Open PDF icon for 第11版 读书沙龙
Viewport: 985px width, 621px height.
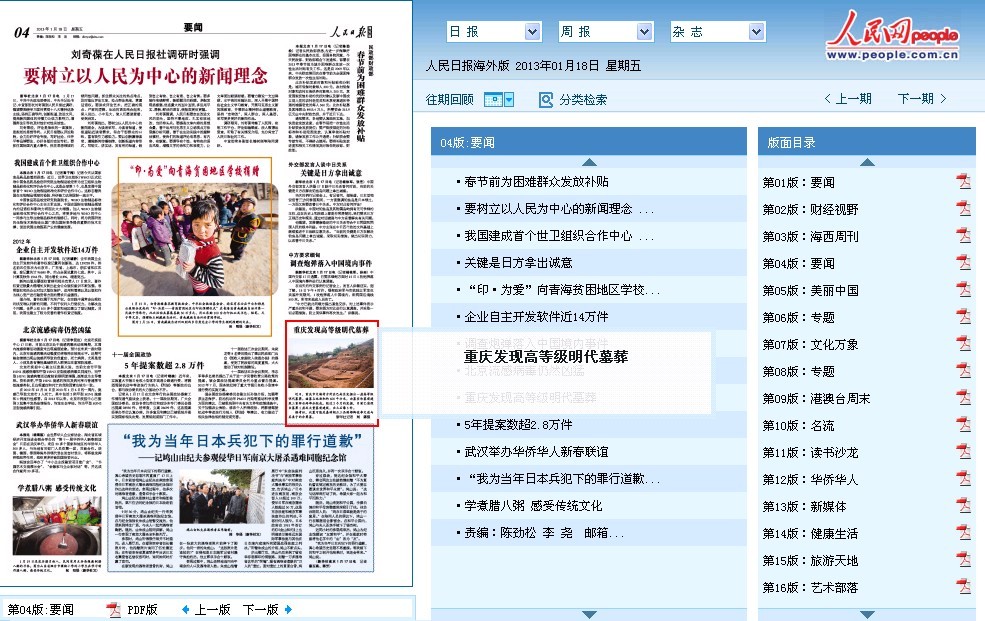point(963,451)
